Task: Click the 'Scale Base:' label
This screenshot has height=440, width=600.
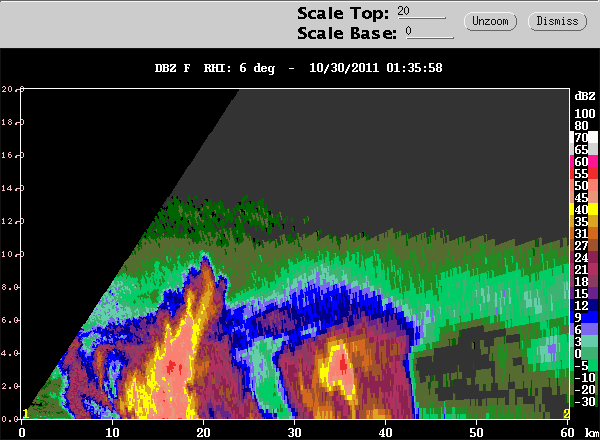Action: (x=347, y=33)
